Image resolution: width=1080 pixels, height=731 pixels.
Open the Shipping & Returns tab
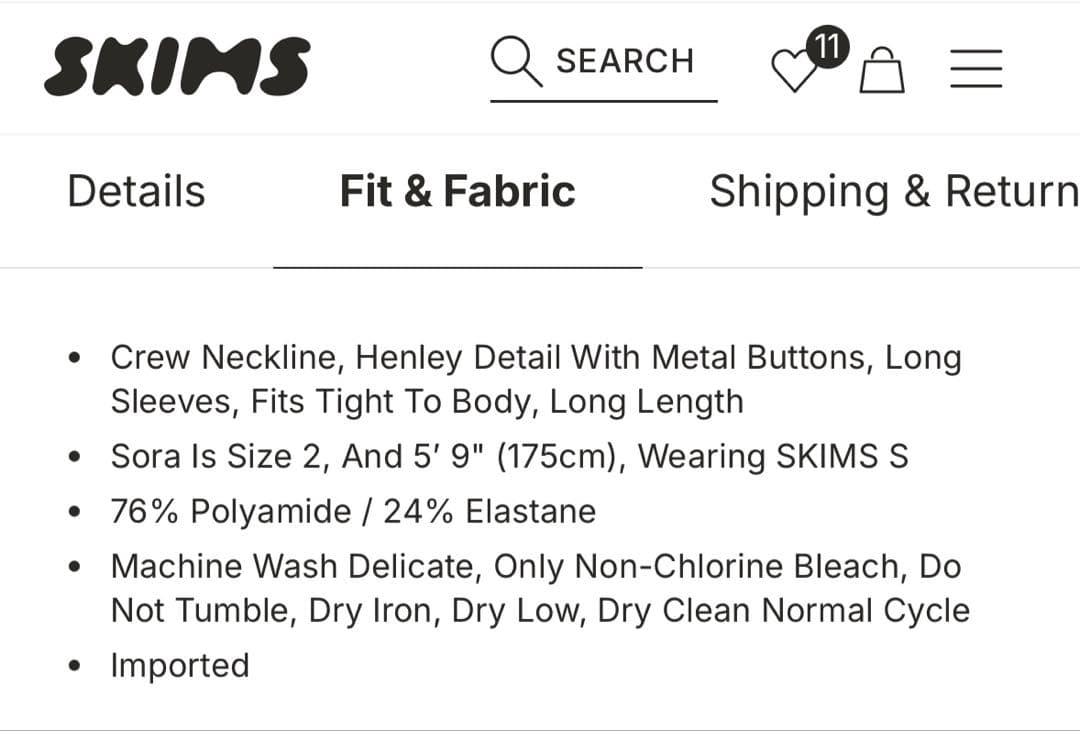pos(893,191)
